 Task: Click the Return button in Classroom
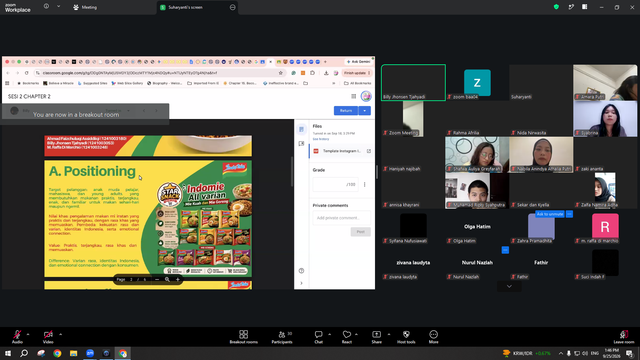point(346,111)
